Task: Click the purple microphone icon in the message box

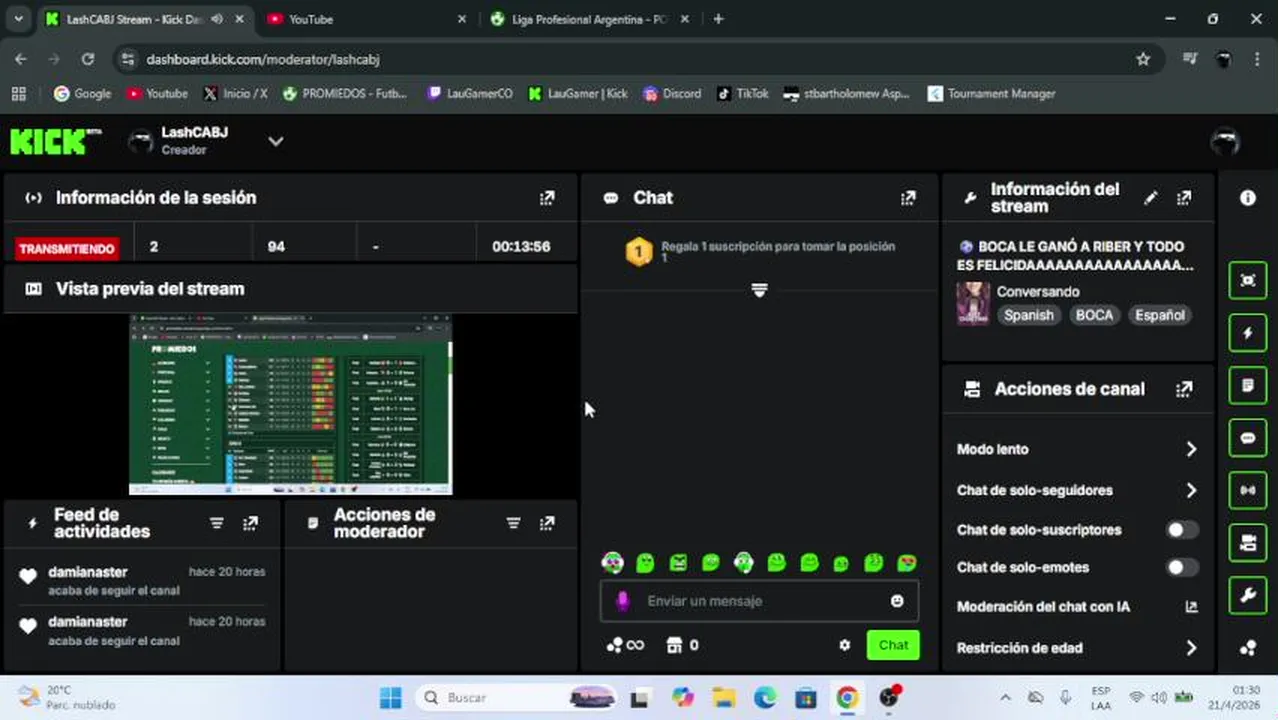Action: pyautogui.click(x=622, y=601)
